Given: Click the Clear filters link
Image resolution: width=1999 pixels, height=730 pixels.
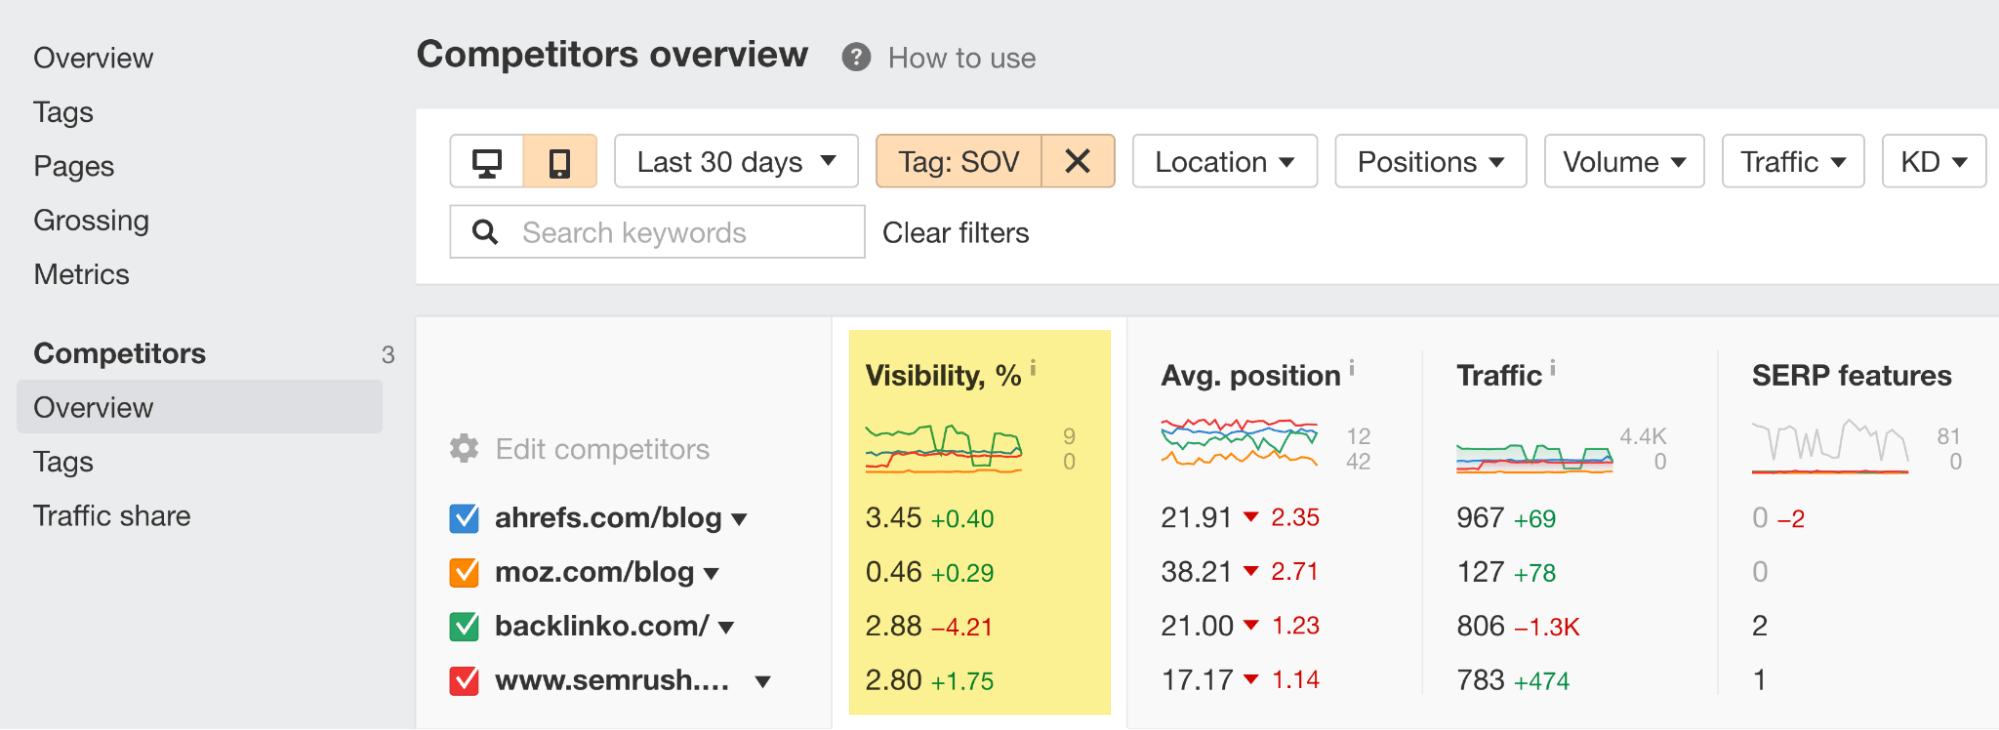Looking at the screenshot, I should pyautogui.click(x=955, y=232).
